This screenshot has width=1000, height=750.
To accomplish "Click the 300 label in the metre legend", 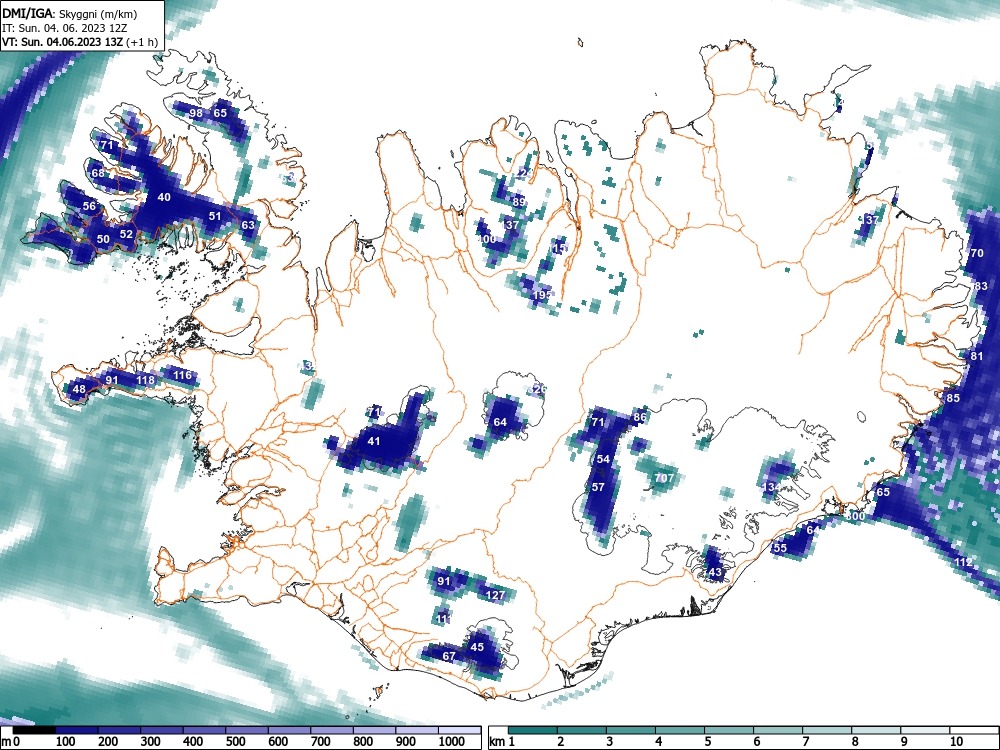I will point(151,742).
